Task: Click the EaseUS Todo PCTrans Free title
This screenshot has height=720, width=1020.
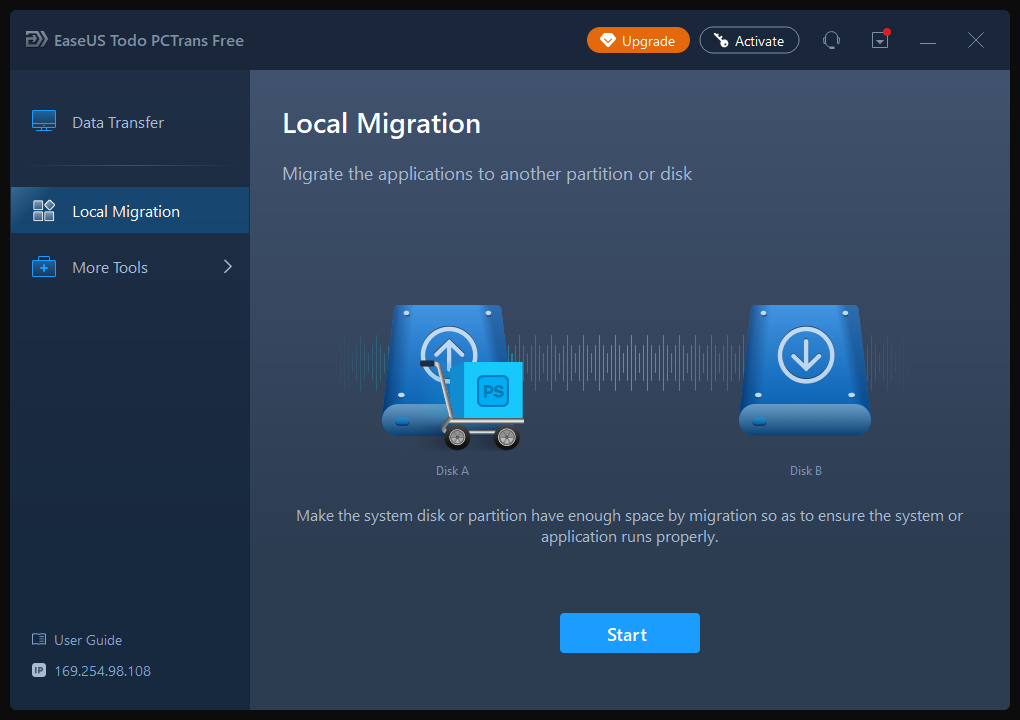Action: (x=149, y=40)
